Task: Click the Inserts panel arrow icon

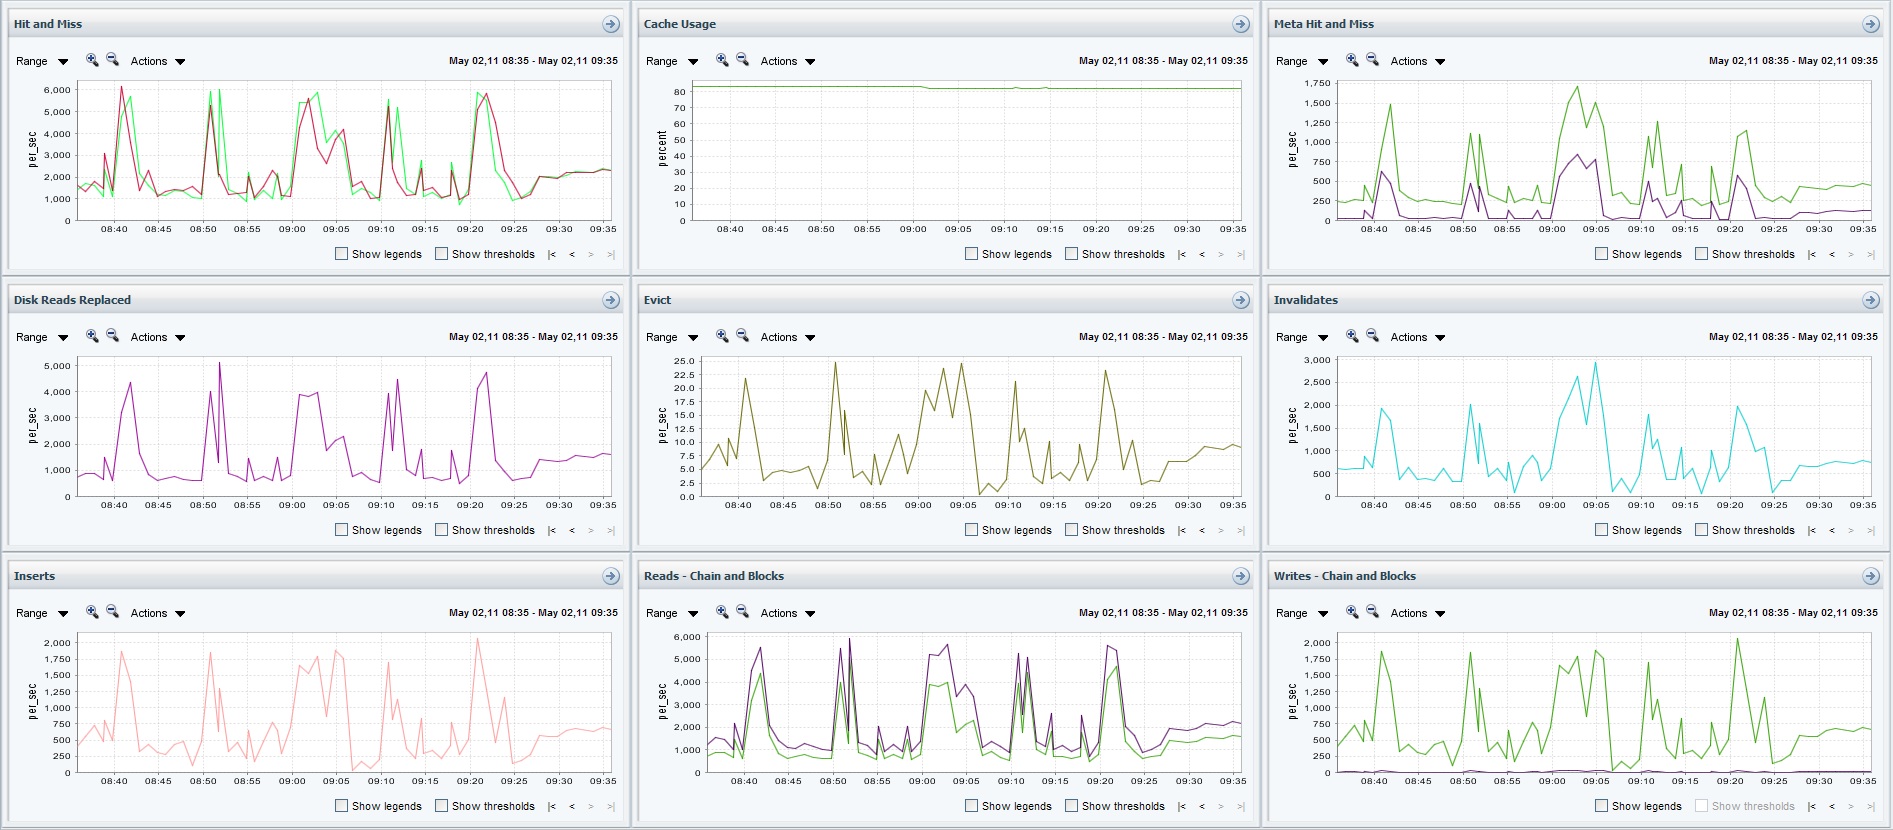Action: tap(610, 576)
